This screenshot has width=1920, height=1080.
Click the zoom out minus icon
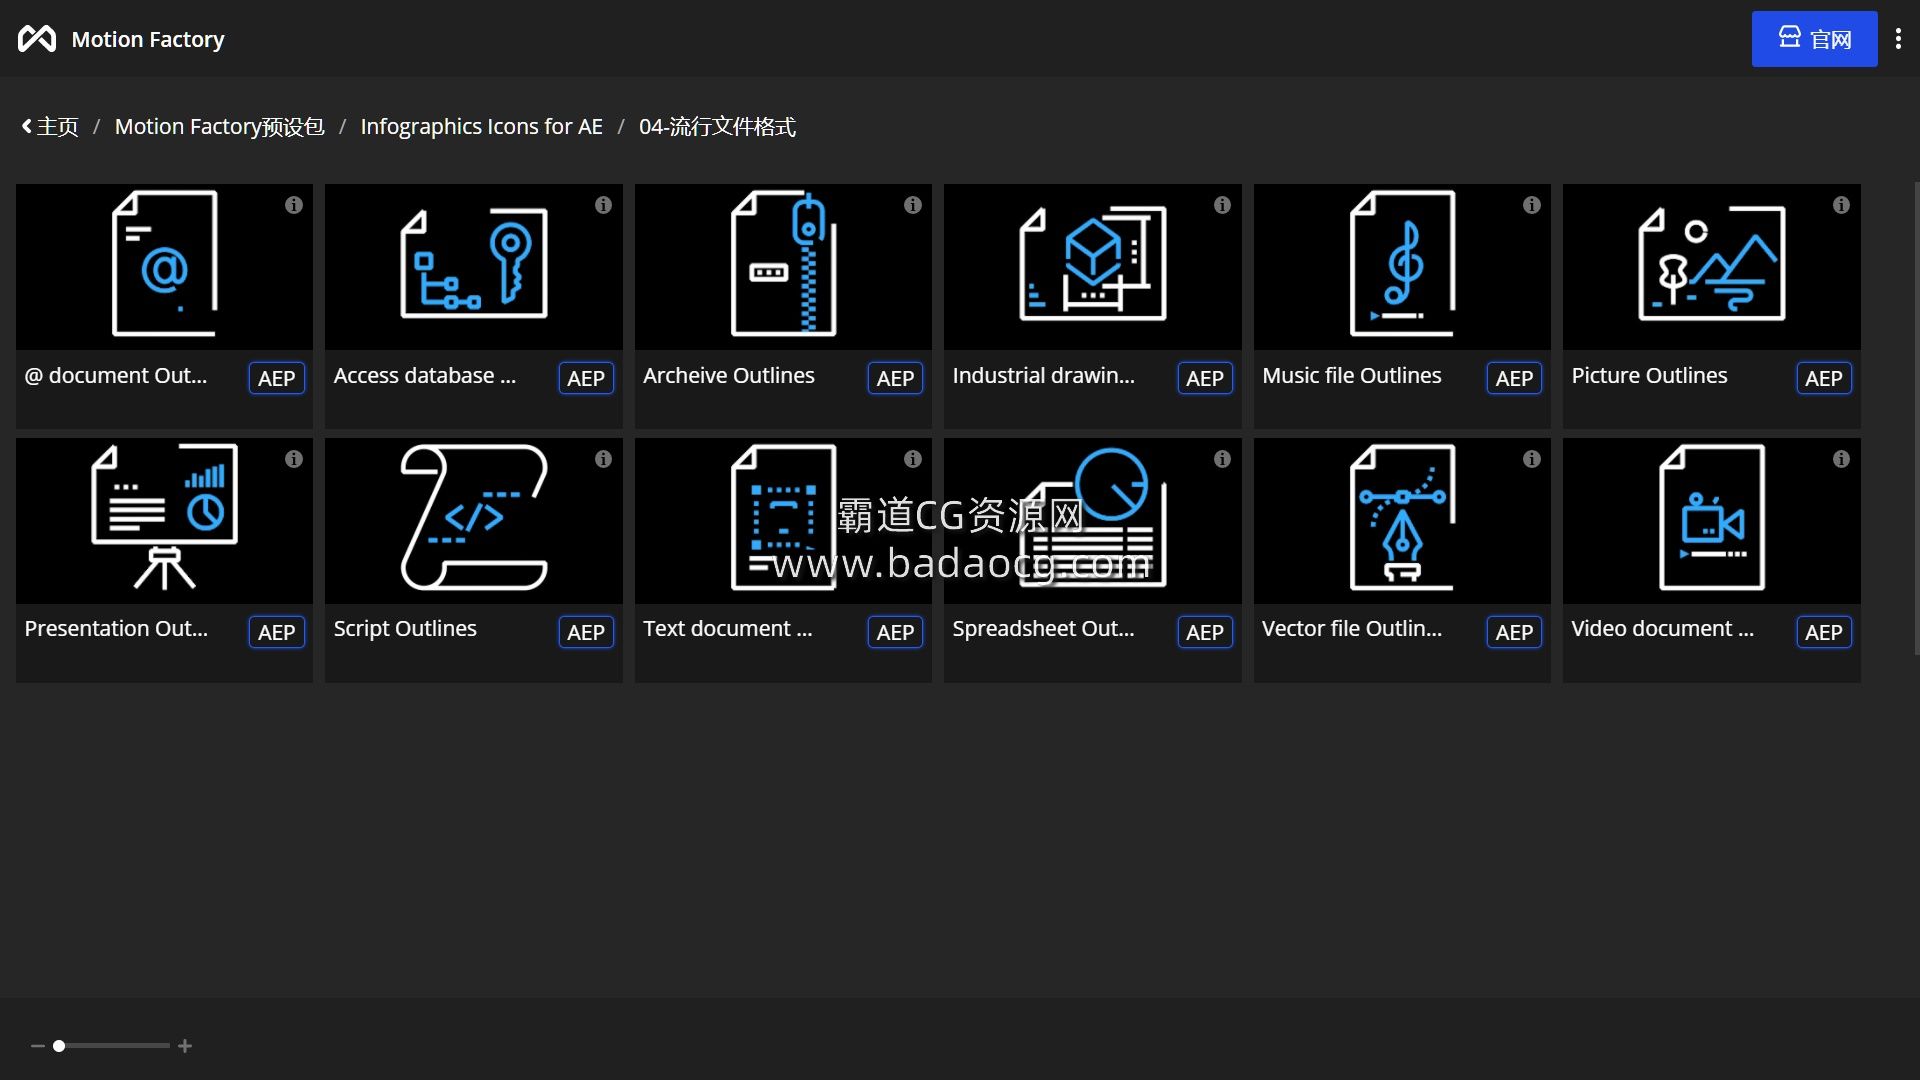coord(38,1046)
